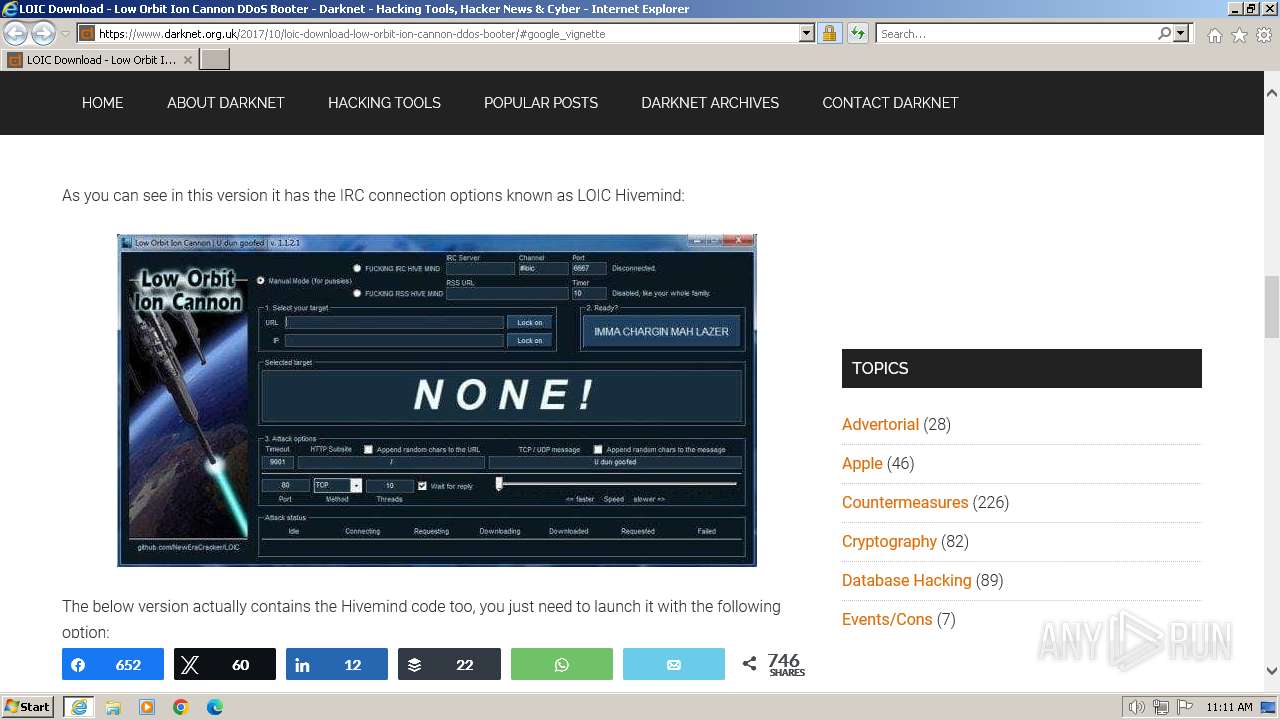
Task: Open the IE Home icon
Action: 1214,35
